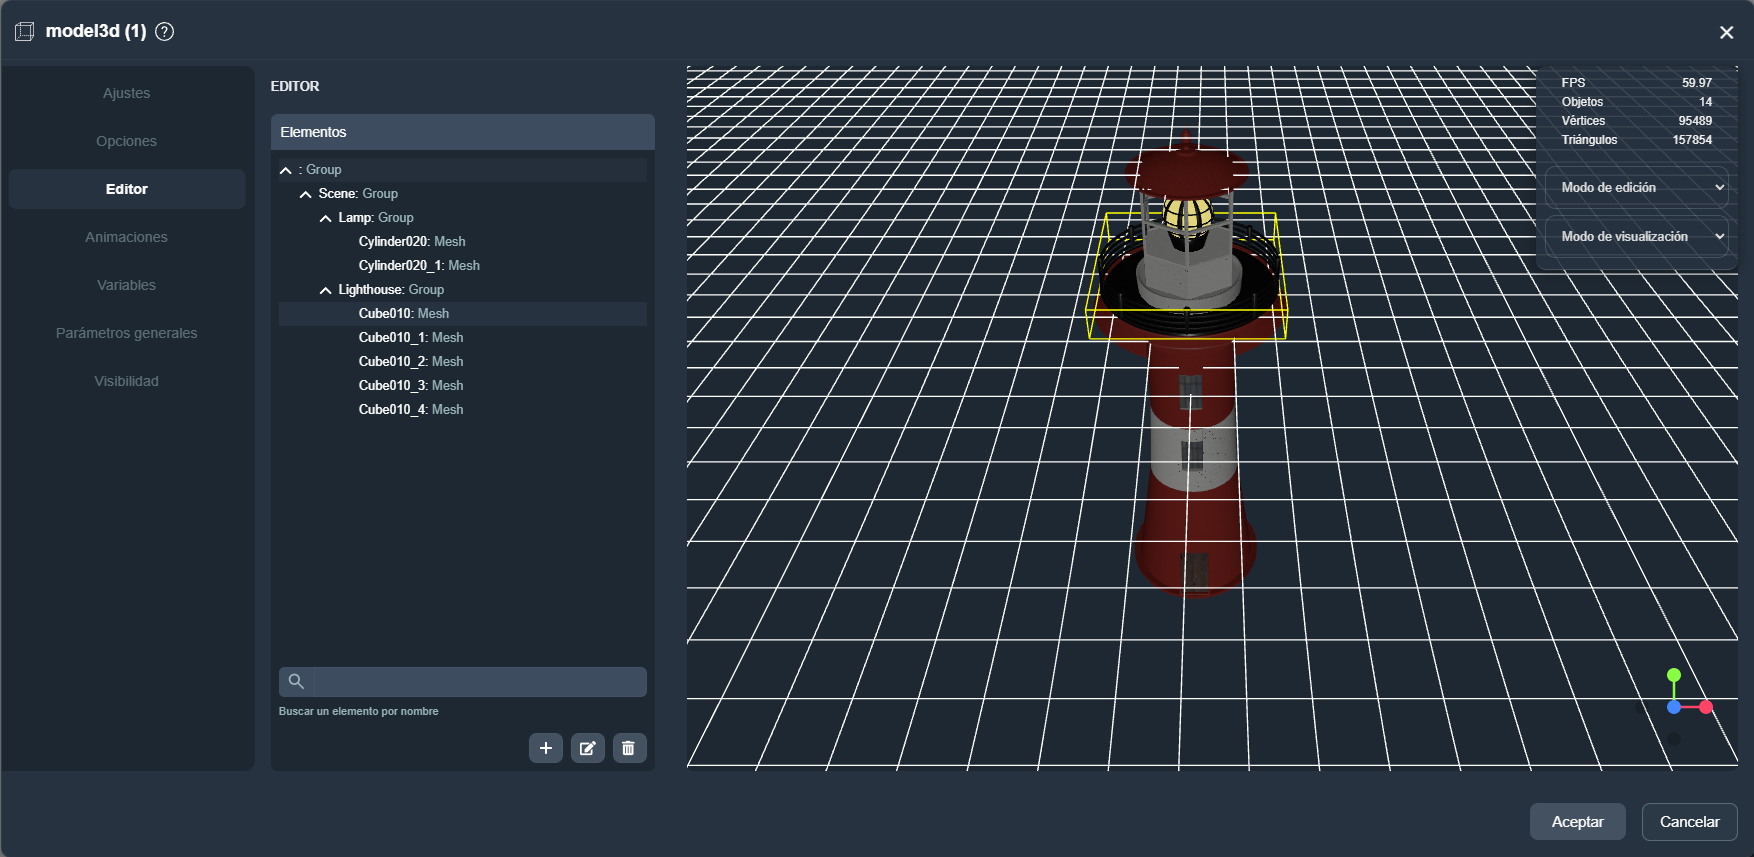This screenshot has height=857, width=1754.
Task: Collapse the Lighthouse group node
Action: 326,290
